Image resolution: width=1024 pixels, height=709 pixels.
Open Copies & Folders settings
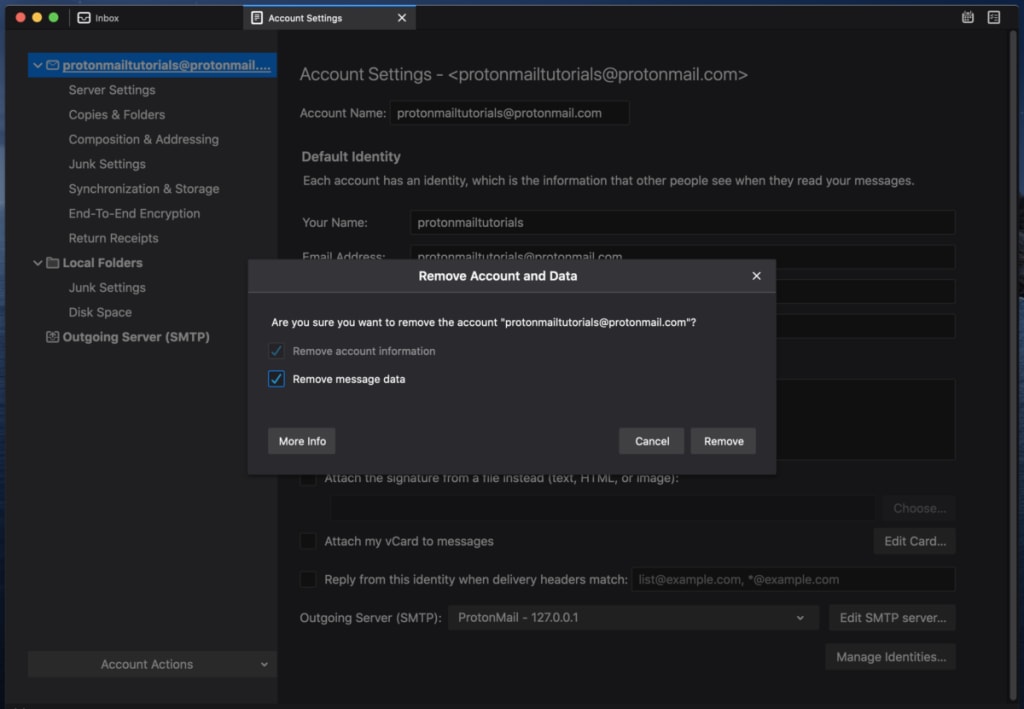(117, 115)
